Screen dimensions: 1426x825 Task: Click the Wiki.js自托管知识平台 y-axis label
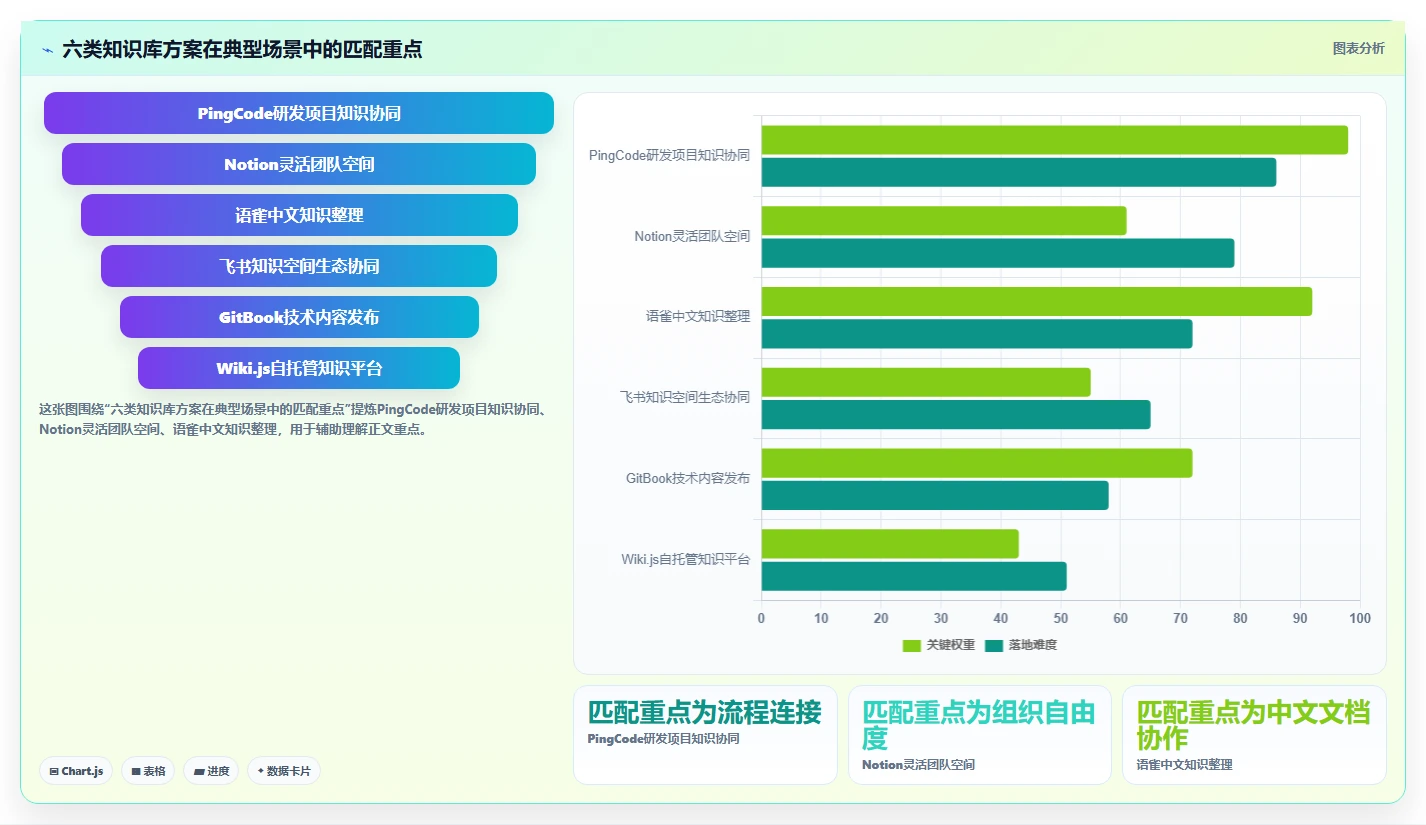click(x=685, y=559)
